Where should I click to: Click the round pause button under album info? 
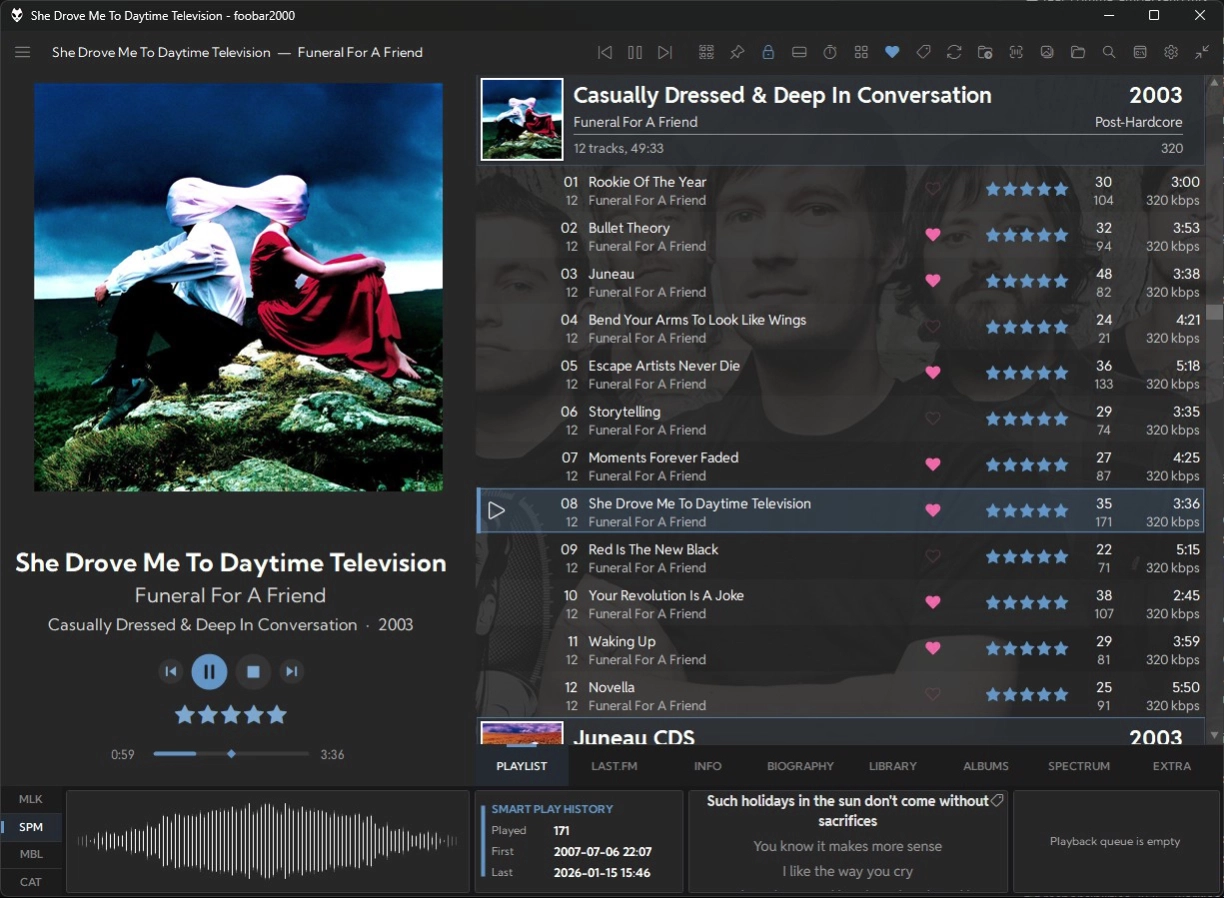point(209,671)
